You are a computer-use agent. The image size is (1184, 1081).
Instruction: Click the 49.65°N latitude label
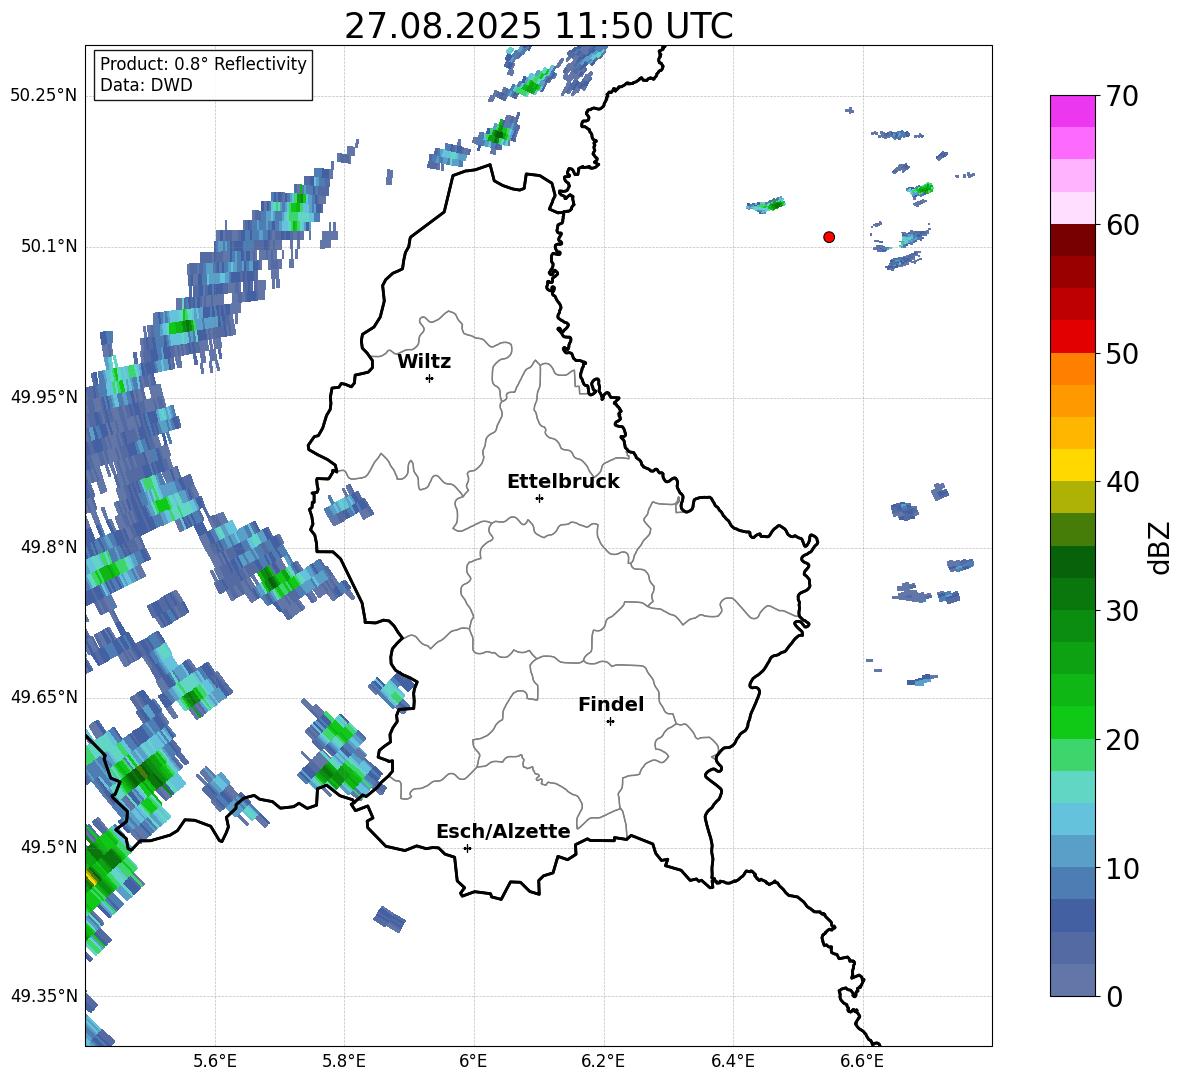click(x=43, y=697)
